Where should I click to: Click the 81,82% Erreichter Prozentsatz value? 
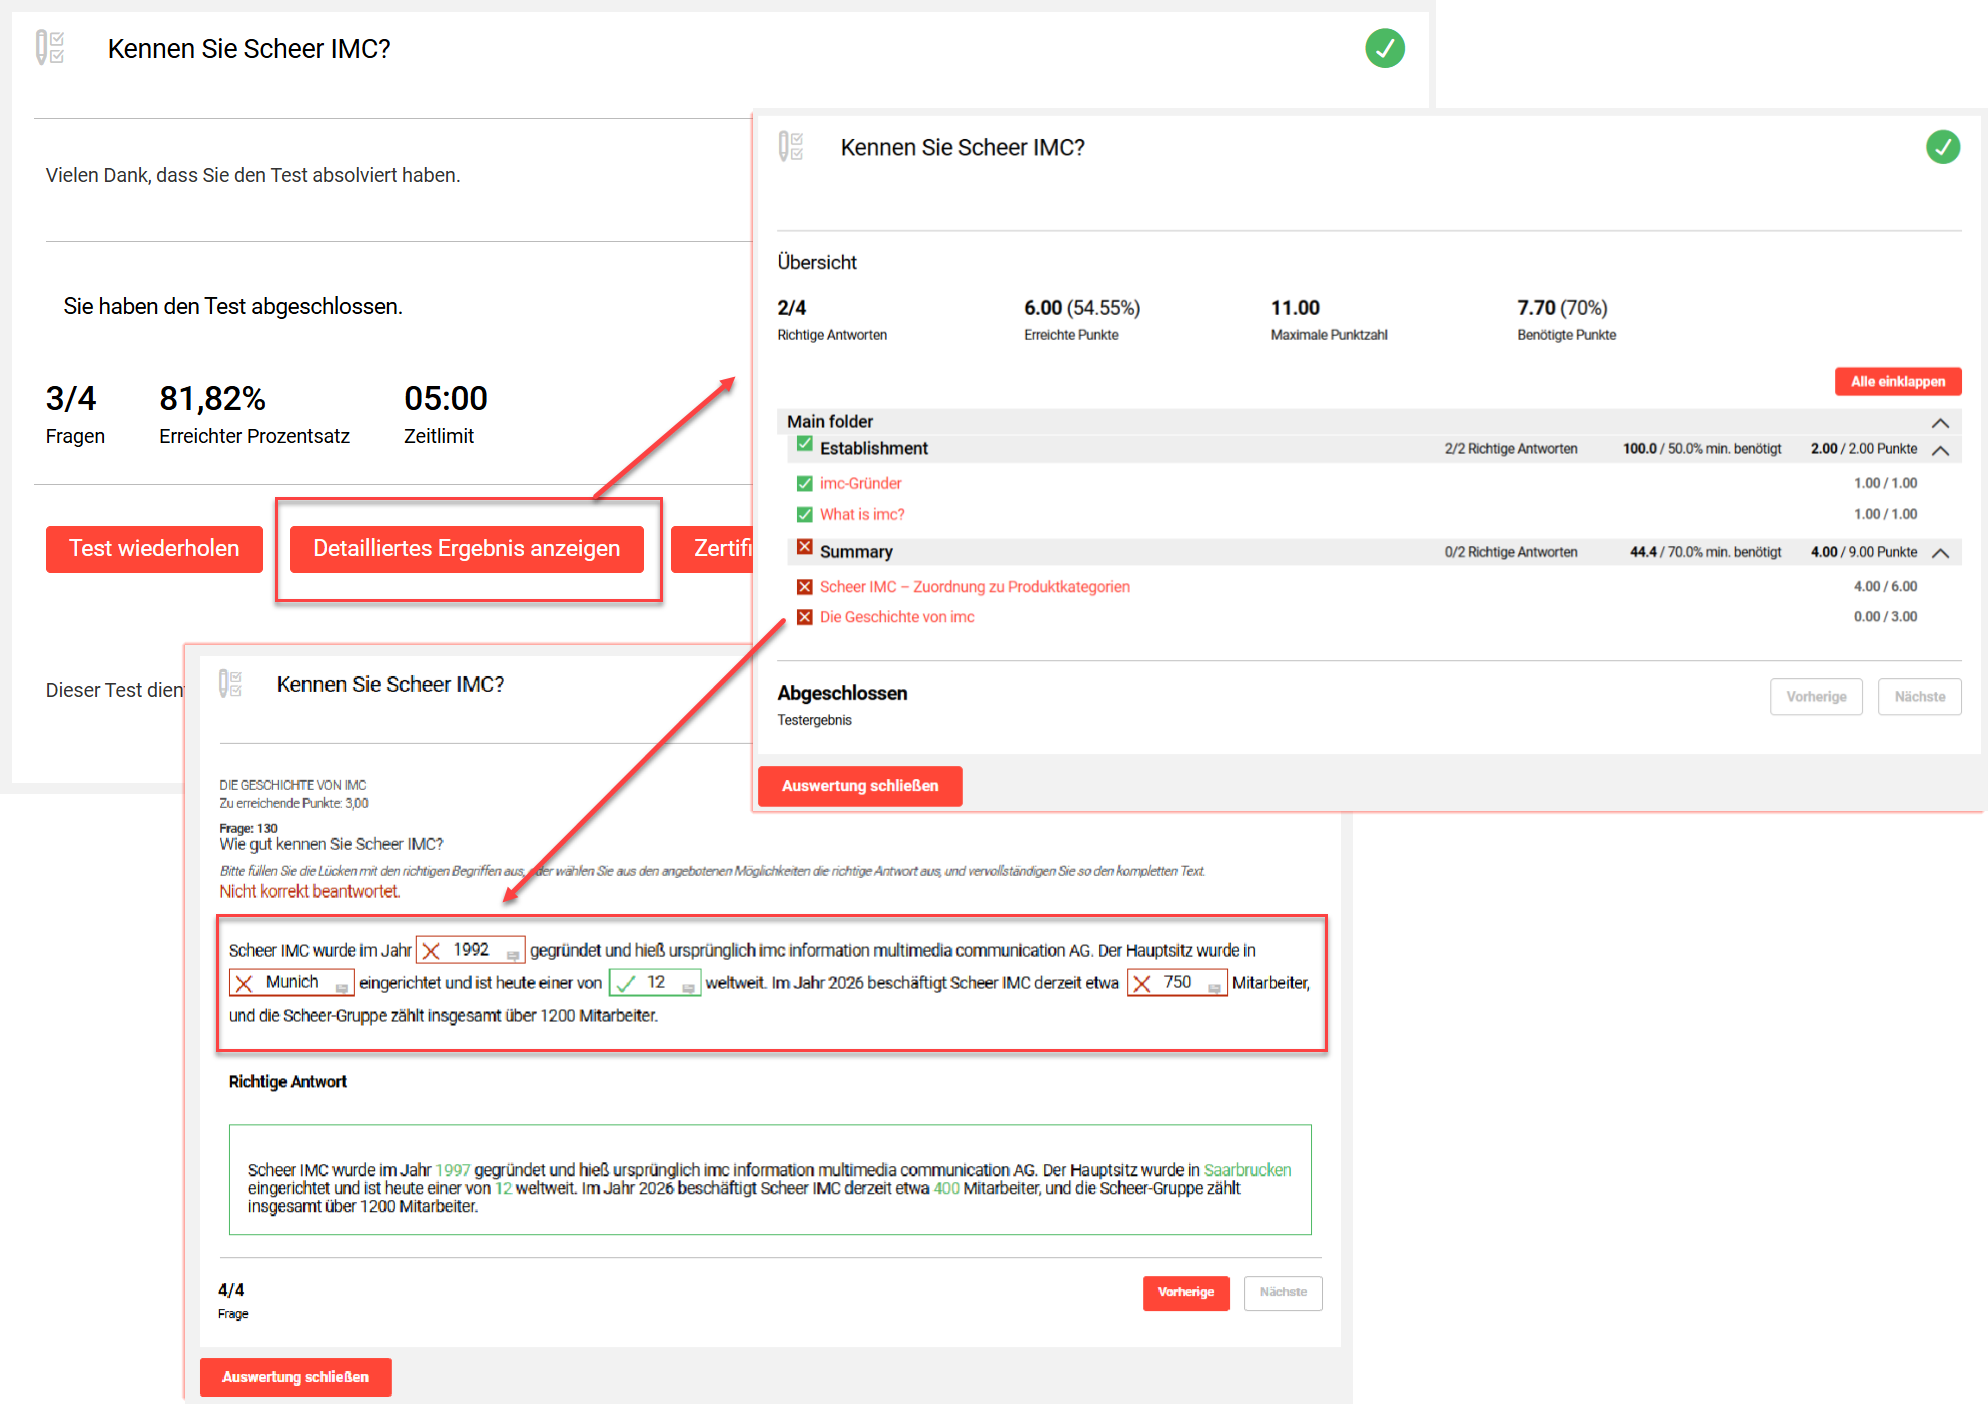[212, 398]
